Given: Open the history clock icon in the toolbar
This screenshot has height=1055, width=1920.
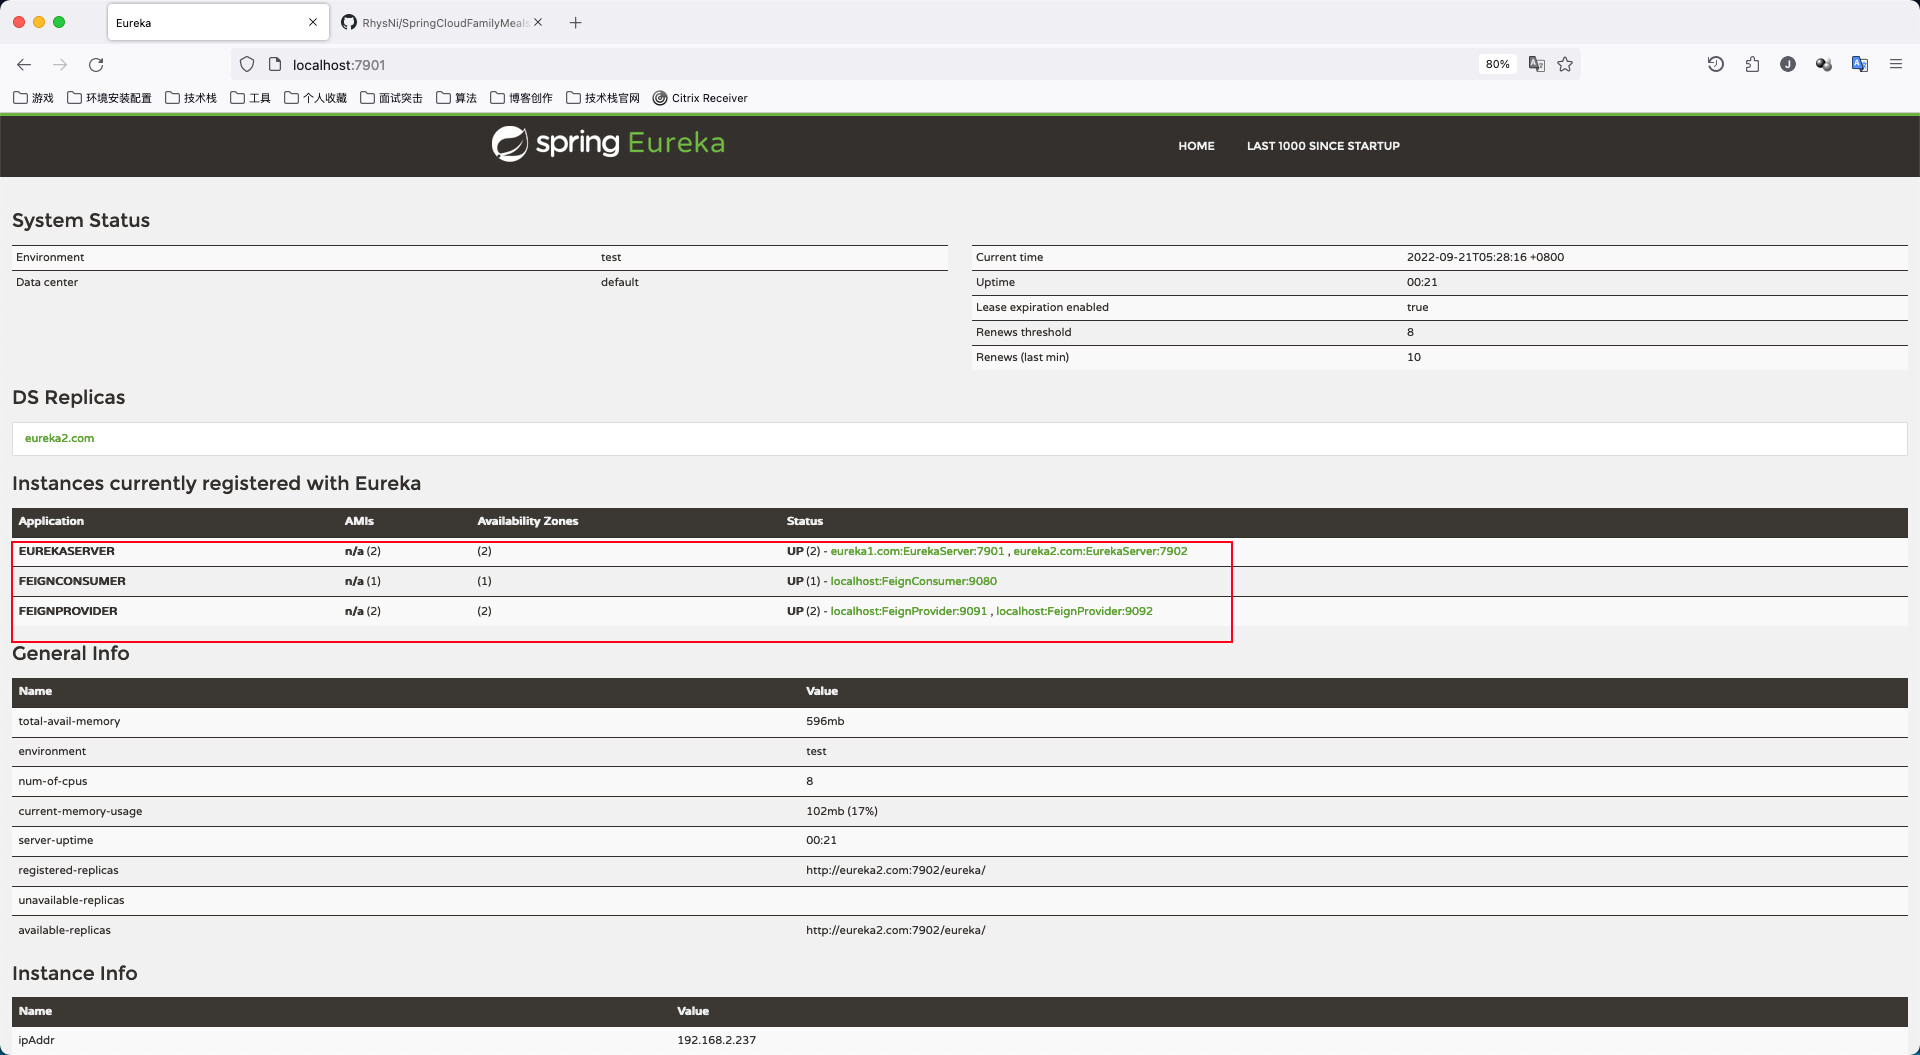Looking at the screenshot, I should click(1716, 64).
